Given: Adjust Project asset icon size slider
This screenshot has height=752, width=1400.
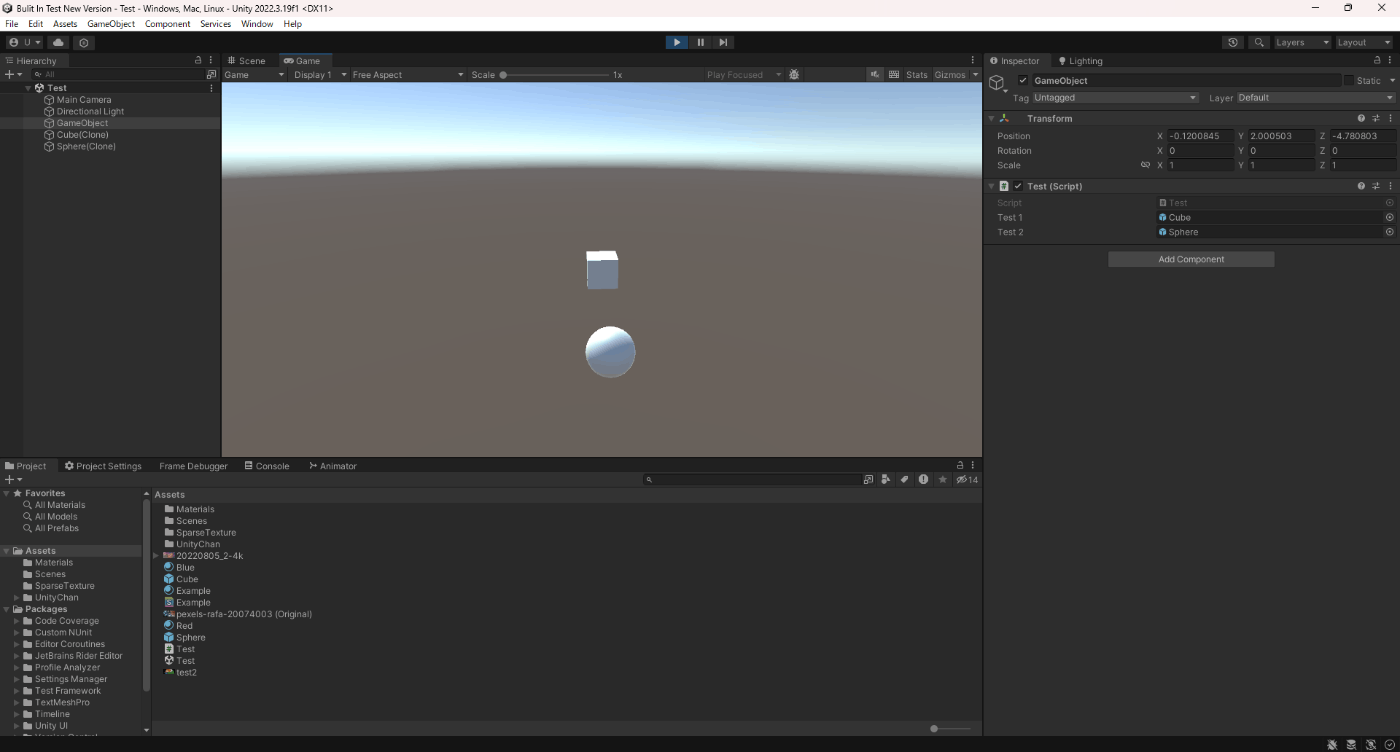Looking at the screenshot, I should (x=950, y=728).
